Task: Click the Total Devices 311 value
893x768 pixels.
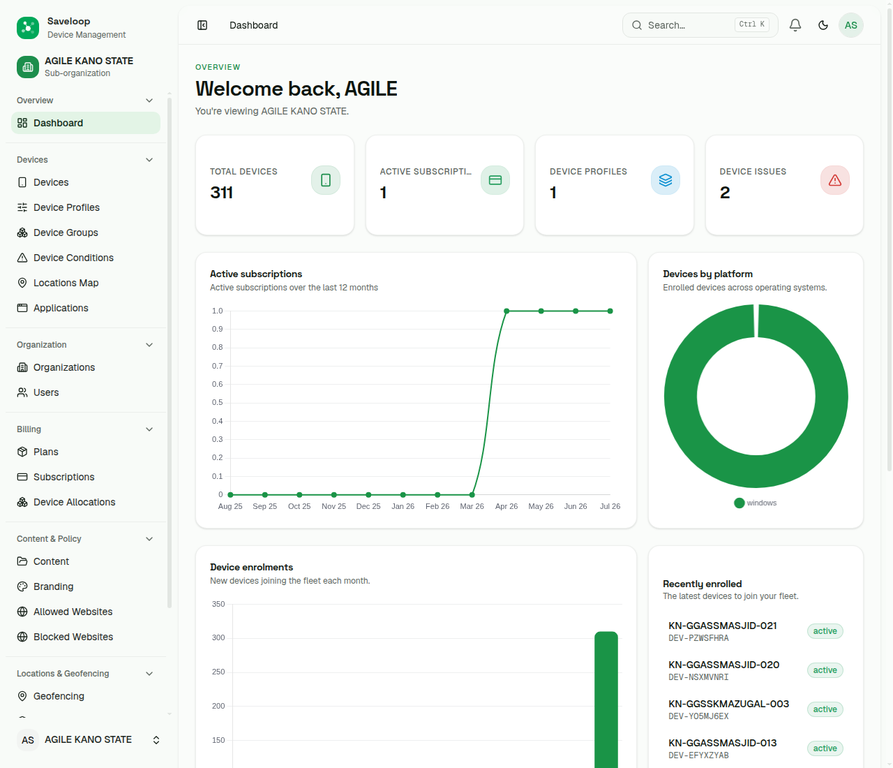Action: click(222, 192)
